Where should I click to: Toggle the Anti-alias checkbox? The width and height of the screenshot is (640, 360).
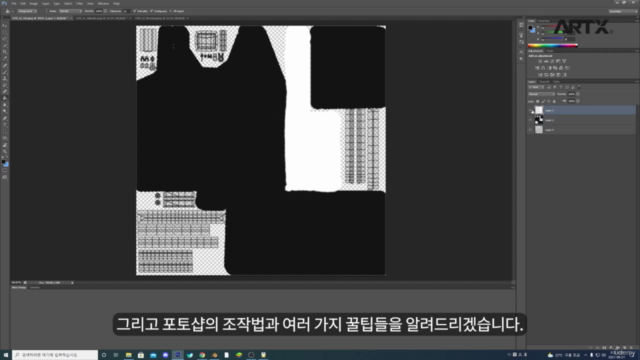pyautogui.click(x=135, y=11)
